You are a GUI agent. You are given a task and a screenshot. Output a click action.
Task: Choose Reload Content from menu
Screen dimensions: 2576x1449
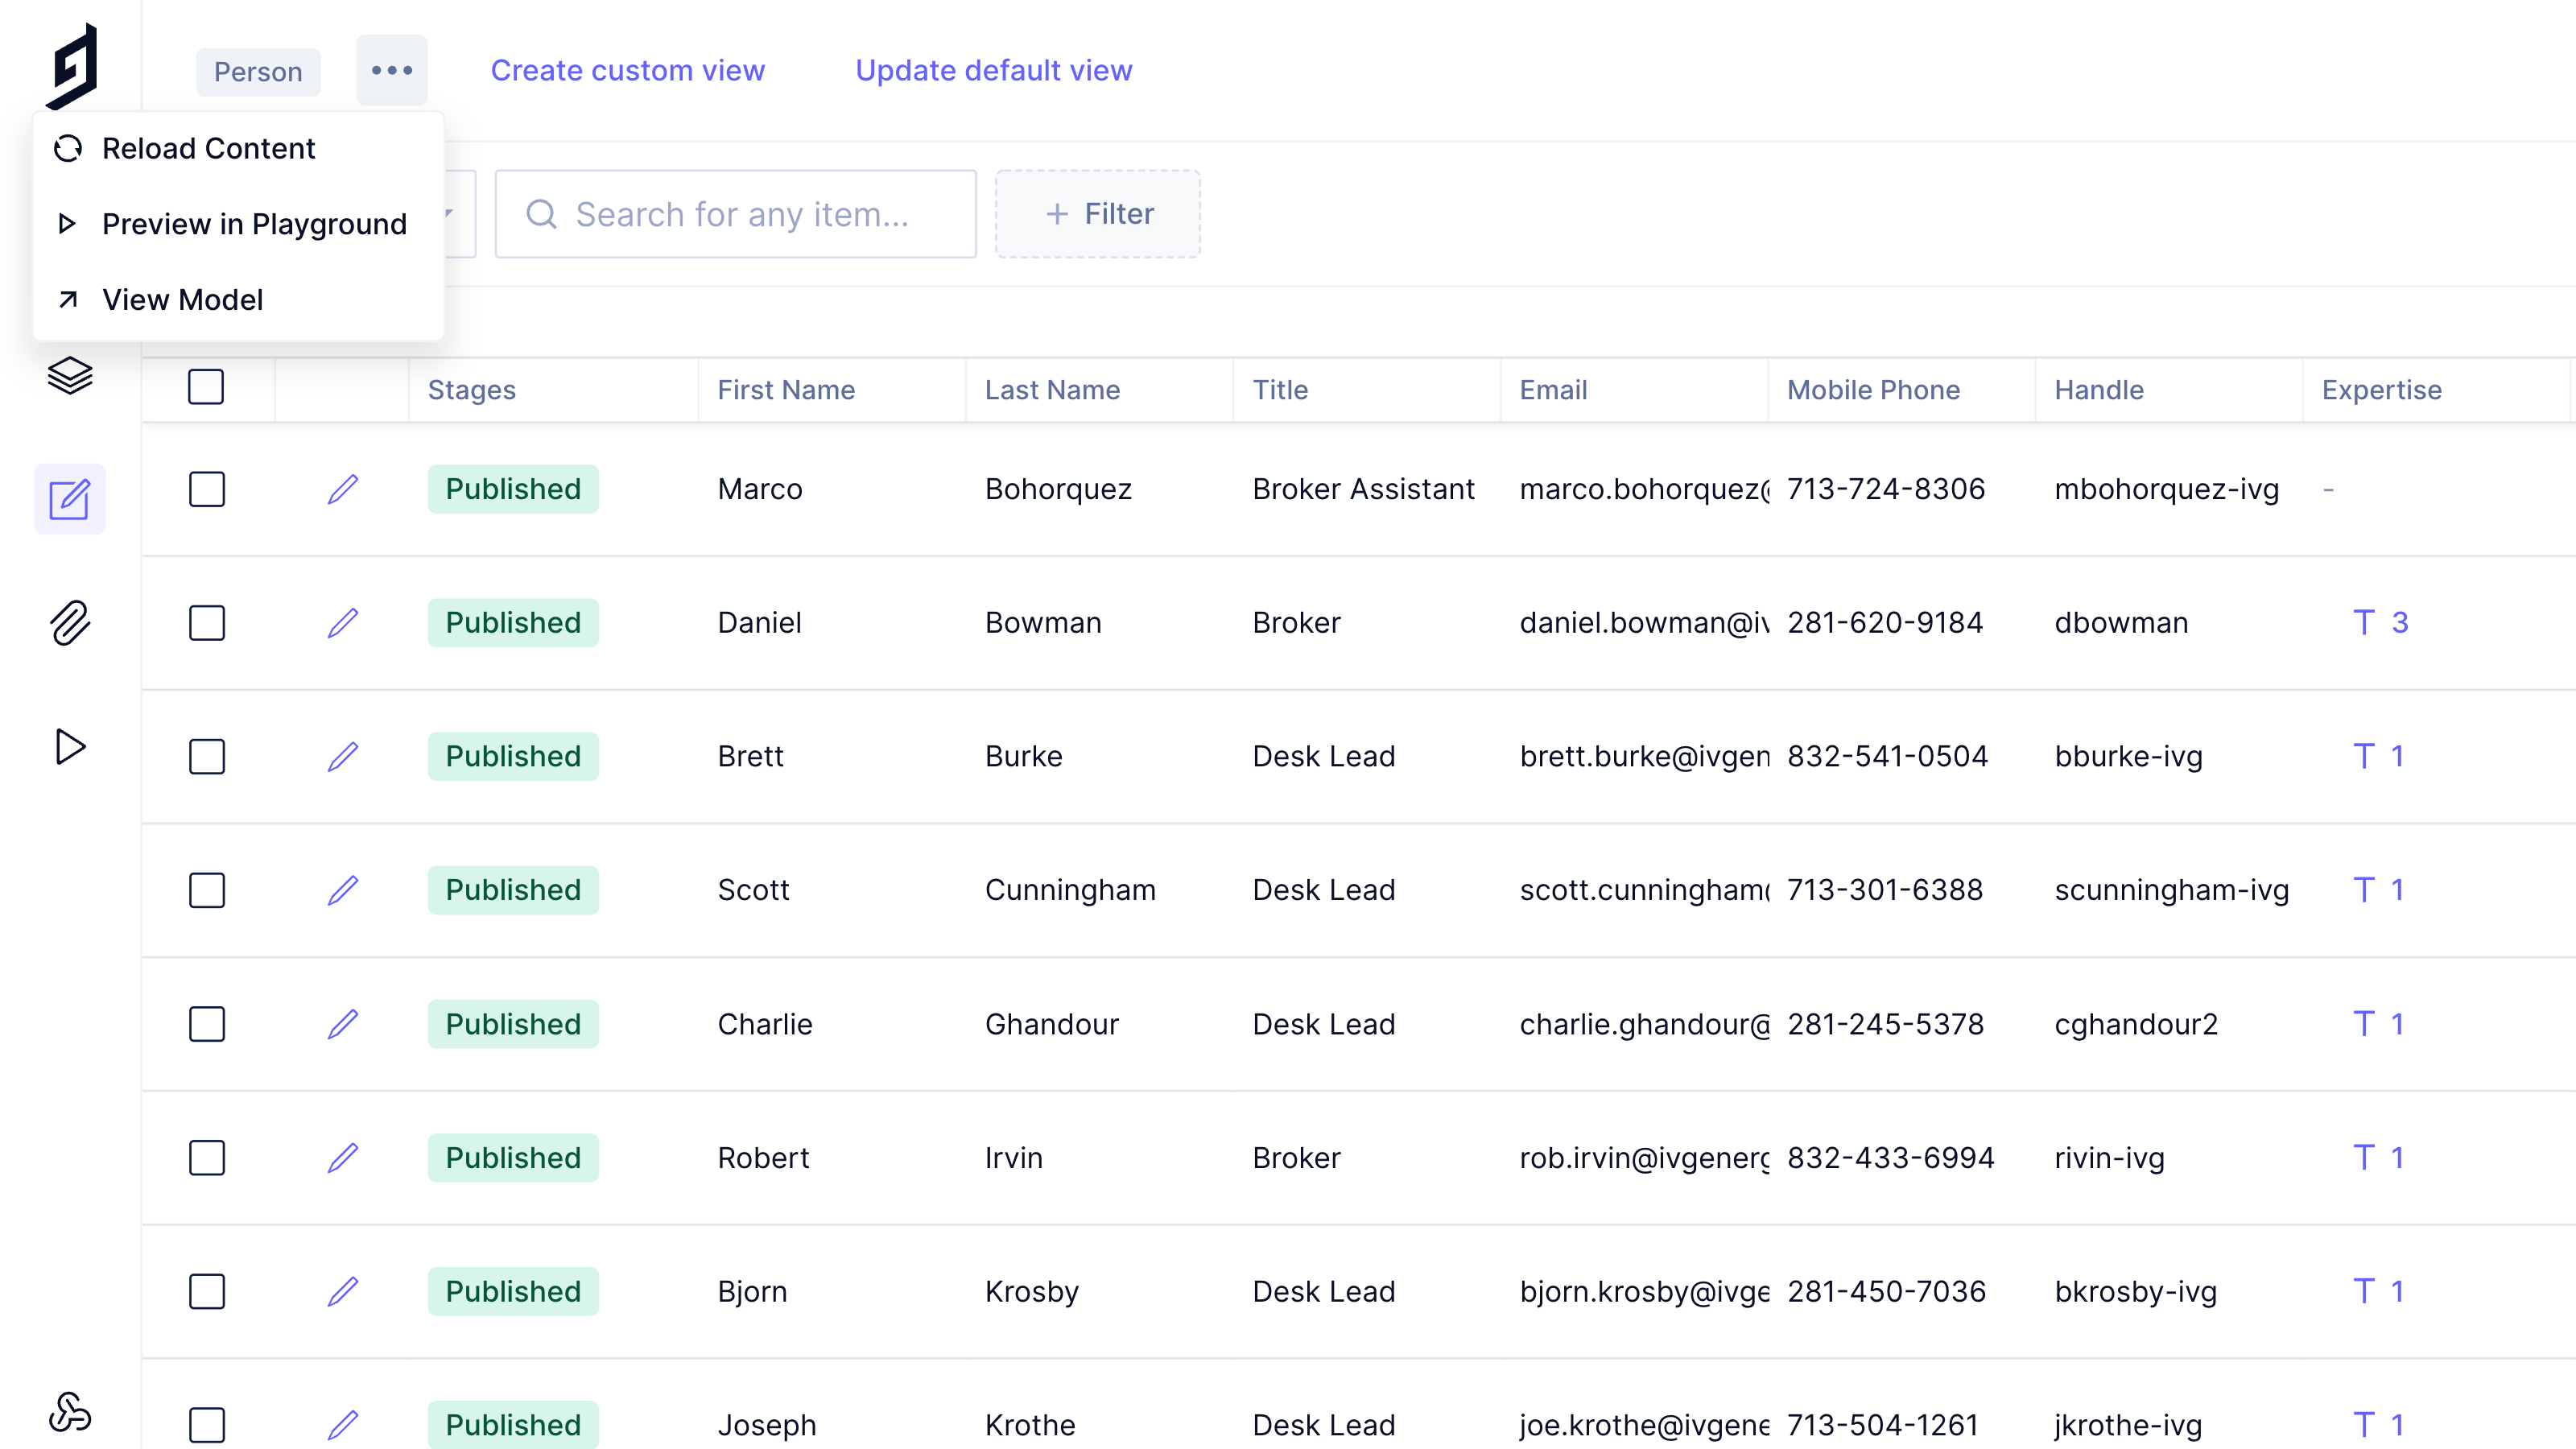click(208, 148)
